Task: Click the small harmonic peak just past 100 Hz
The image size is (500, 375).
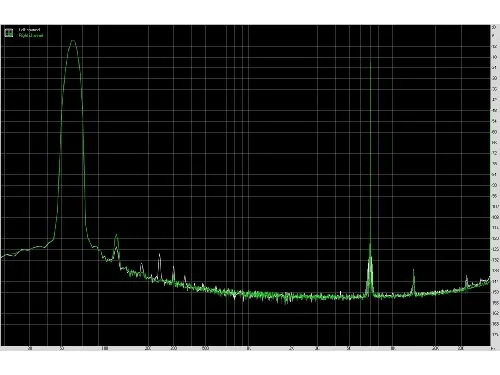Action: pyautogui.click(x=116, y=235)
